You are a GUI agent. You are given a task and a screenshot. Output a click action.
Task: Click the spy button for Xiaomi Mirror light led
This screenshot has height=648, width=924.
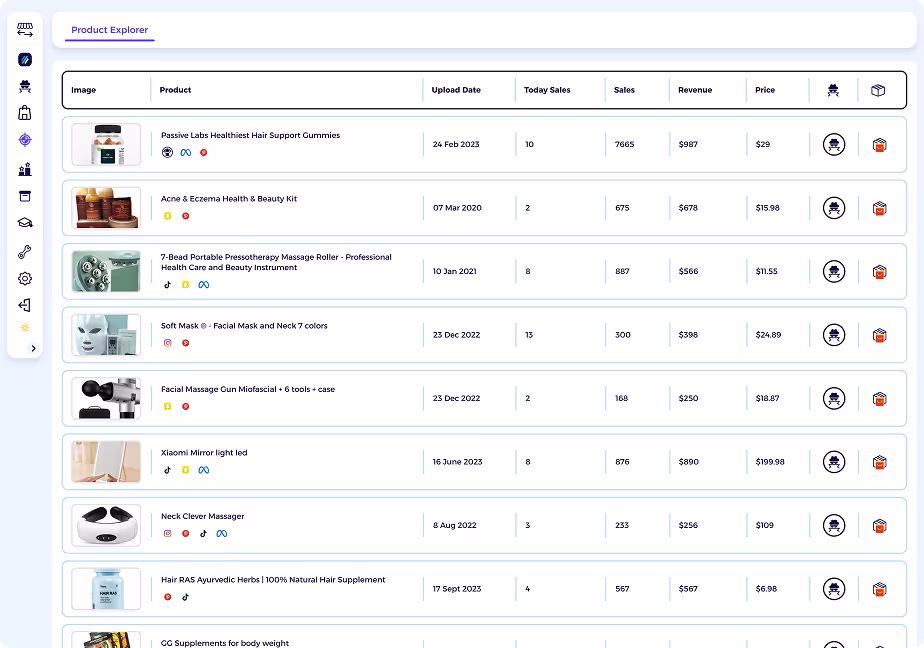point(833,462)
